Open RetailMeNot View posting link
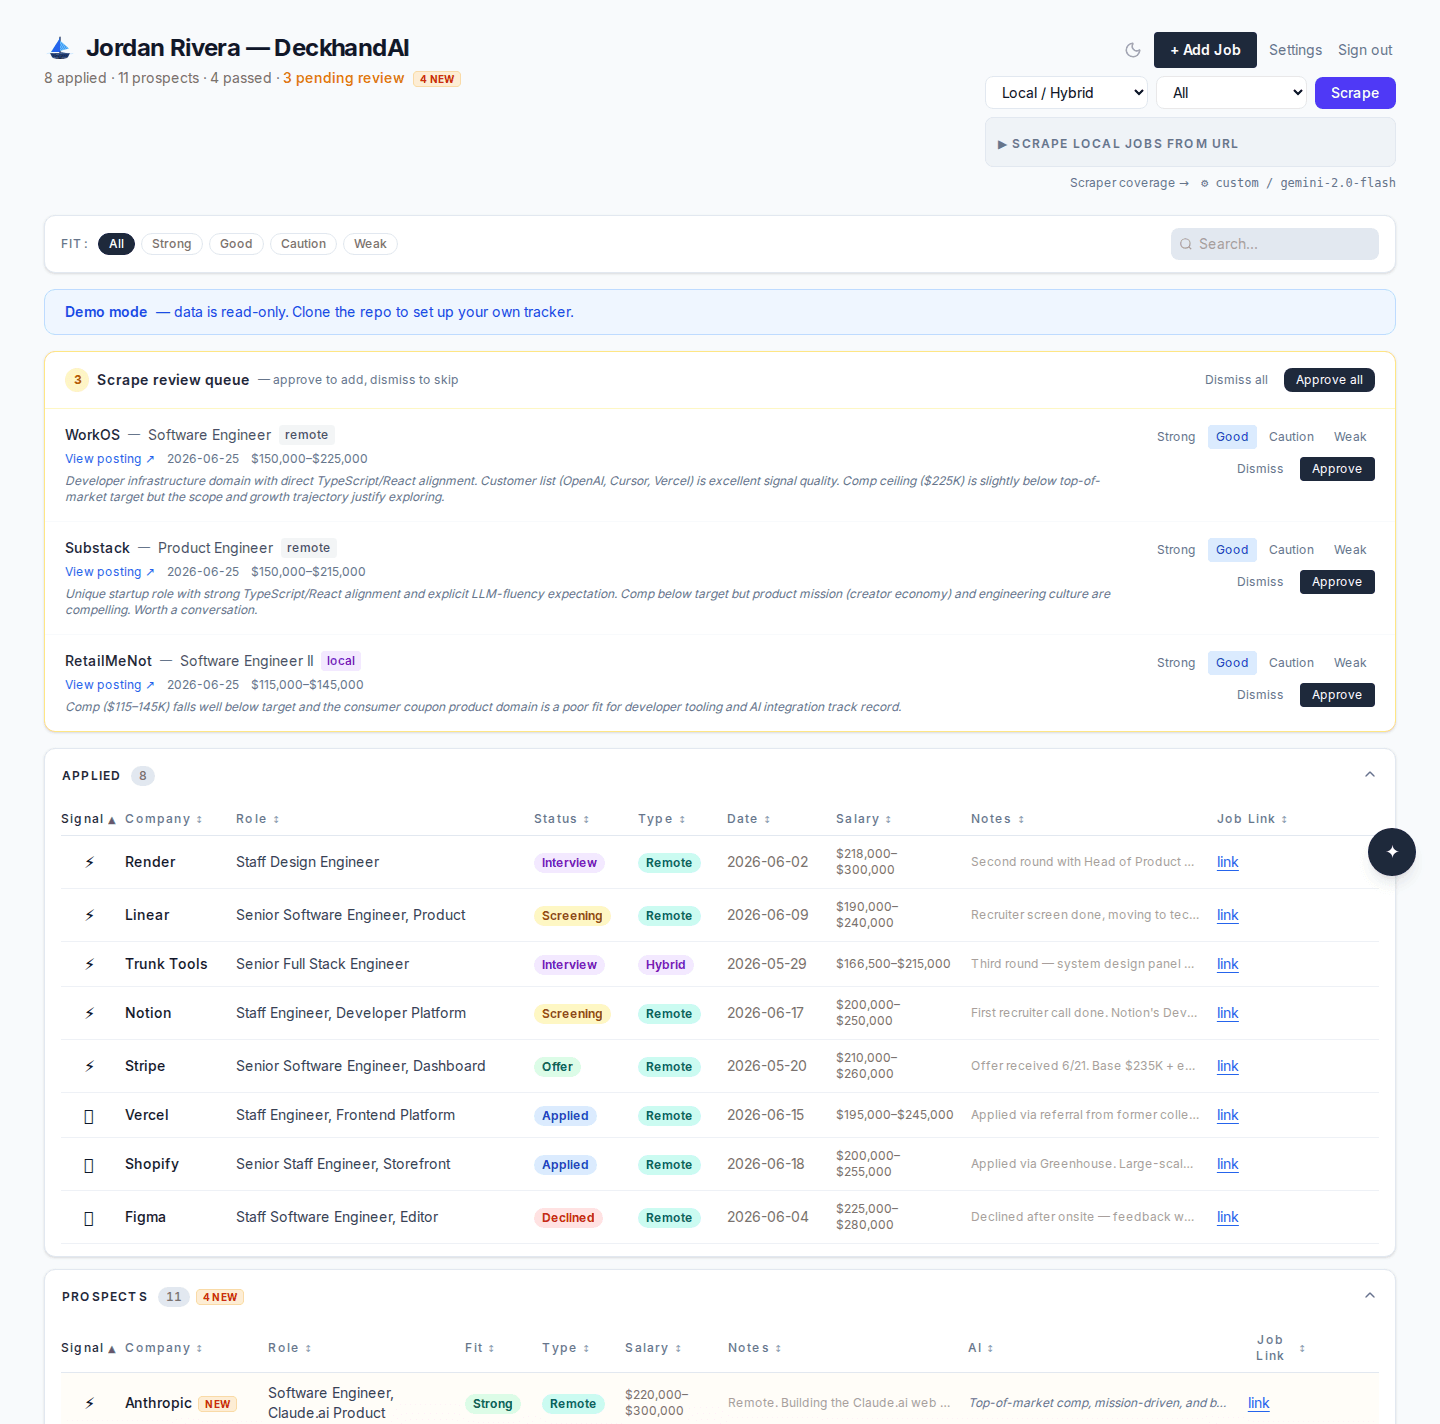1440x1424 pixels. [x=110, y=685]
